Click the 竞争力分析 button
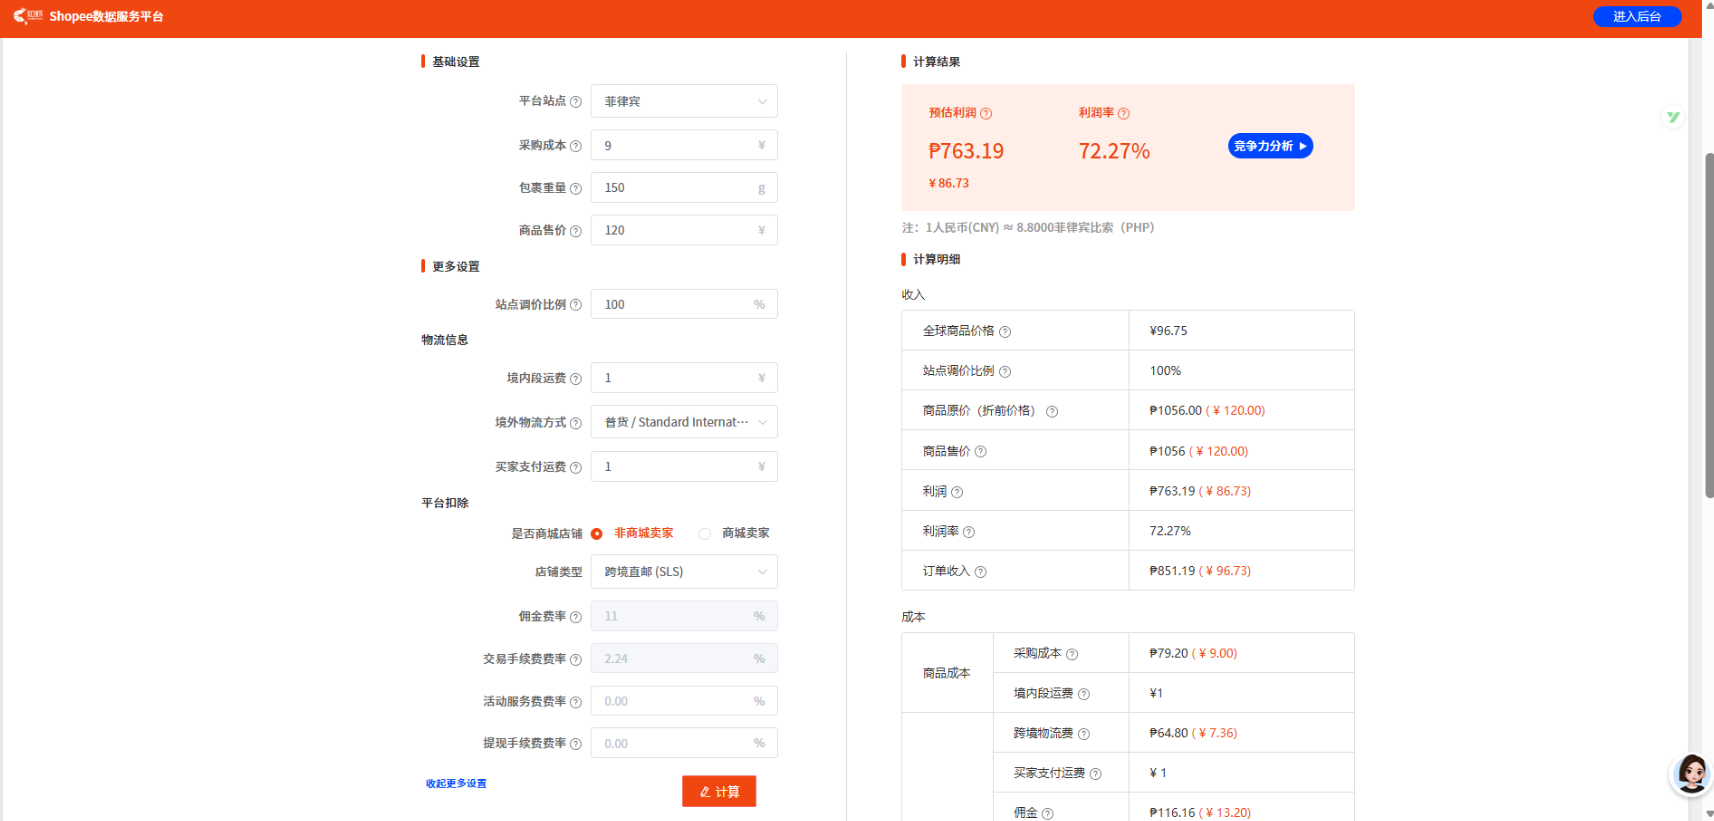Image resolution: width=1714 pixels, height=821 pixels. pyautogui.click(x=1270, y=146)
